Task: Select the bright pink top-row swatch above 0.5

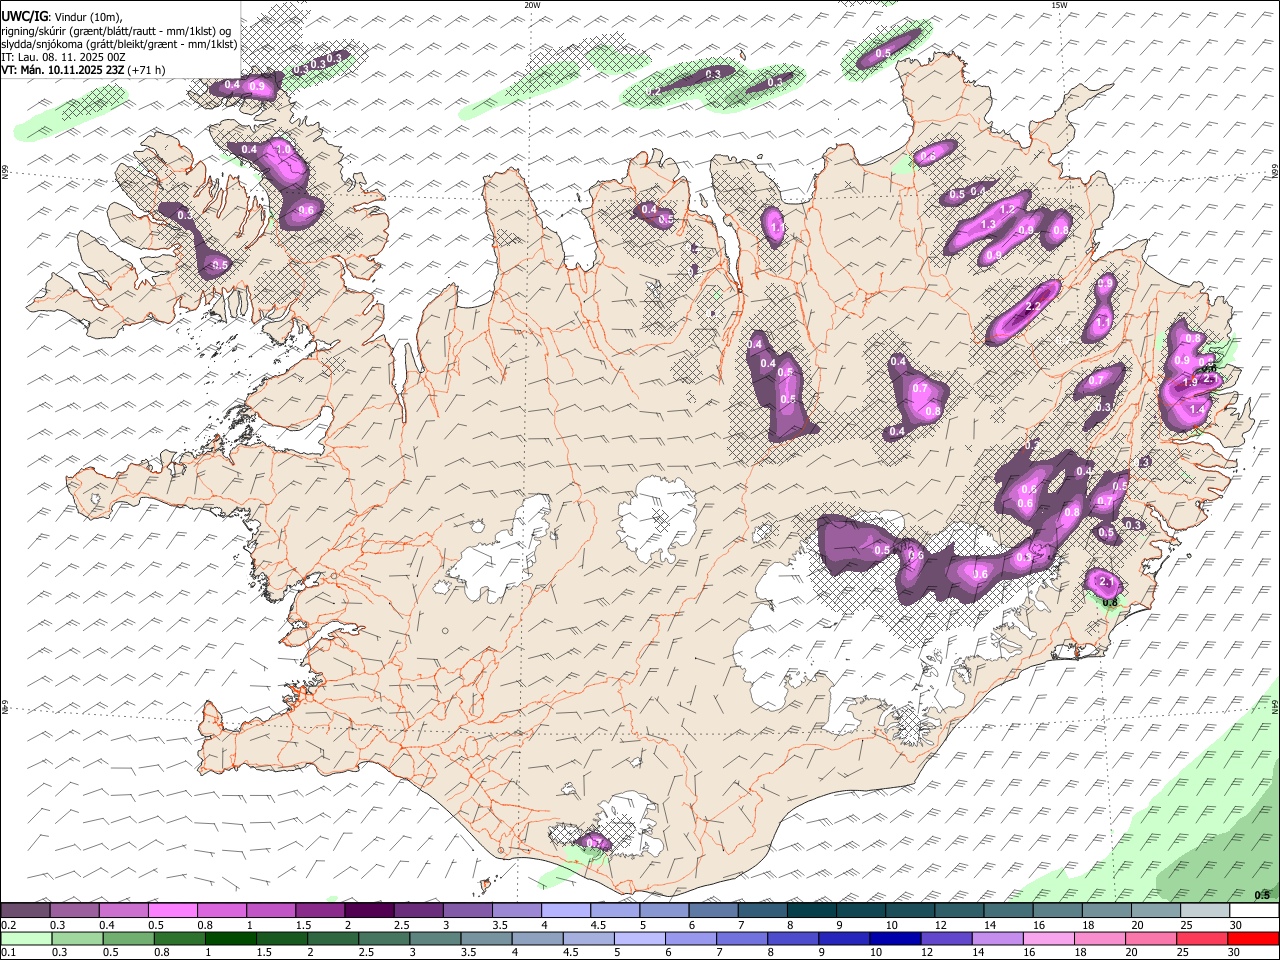Action: (172, 911)
